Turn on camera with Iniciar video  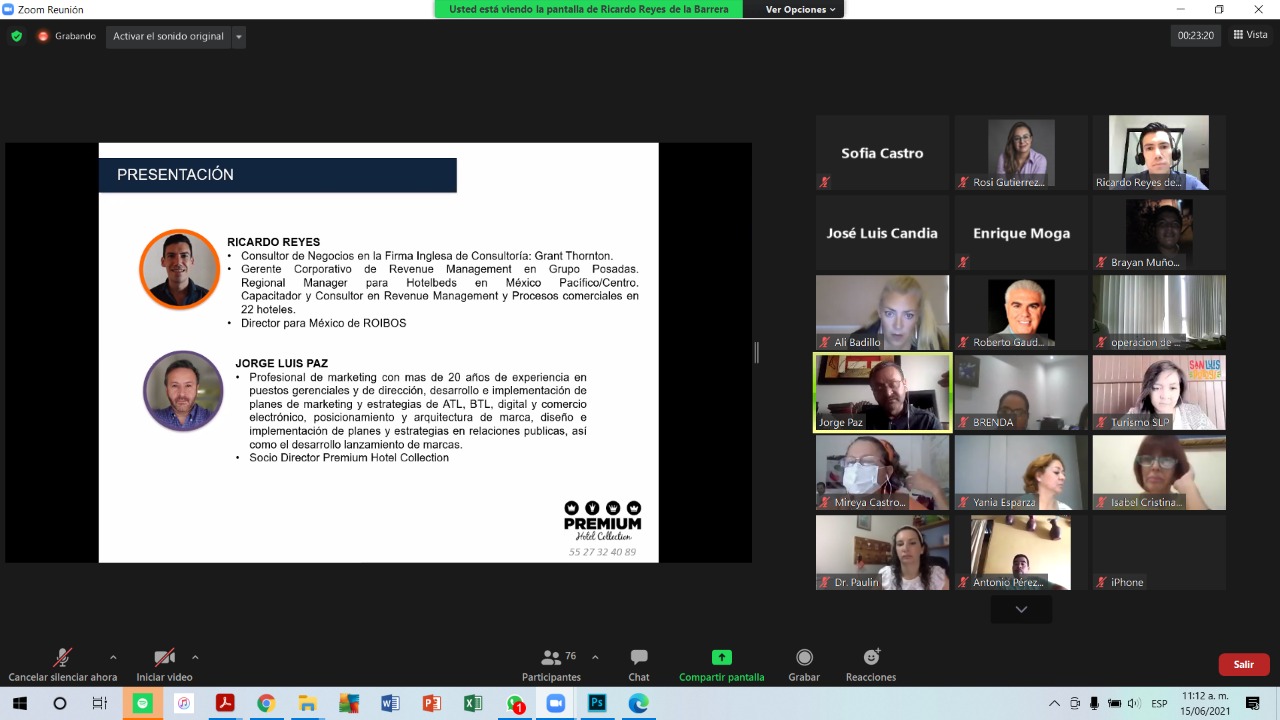click(x=164, y=664)
